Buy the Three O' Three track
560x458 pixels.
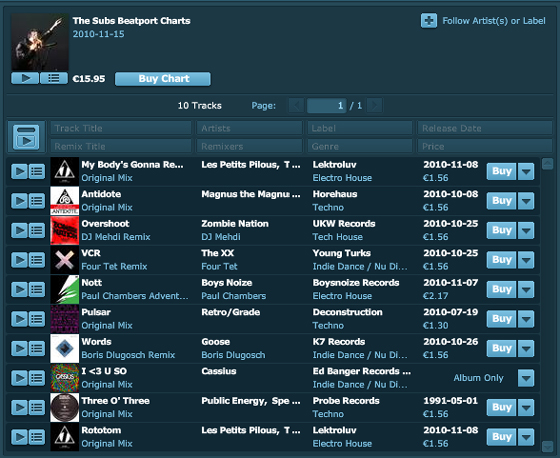pos(501,407)
